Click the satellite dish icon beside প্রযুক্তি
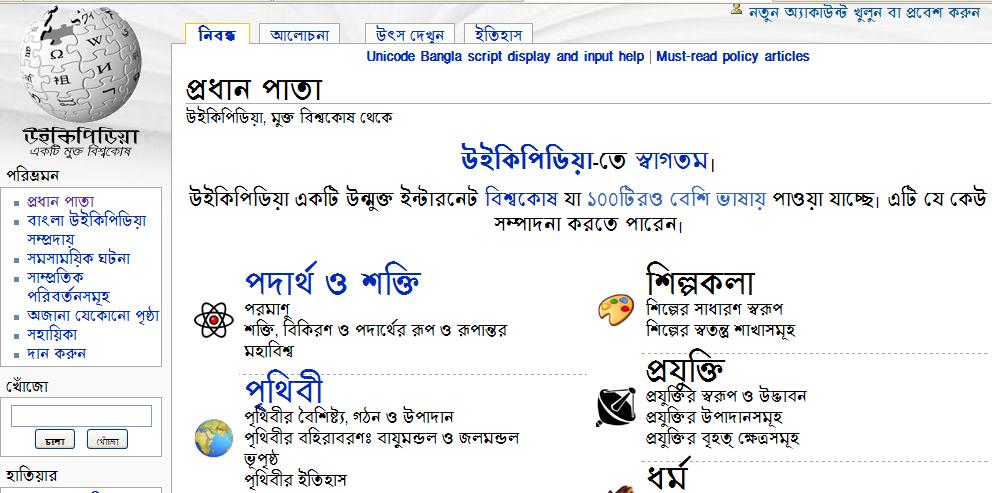992x493 pixels. (616, 406)
